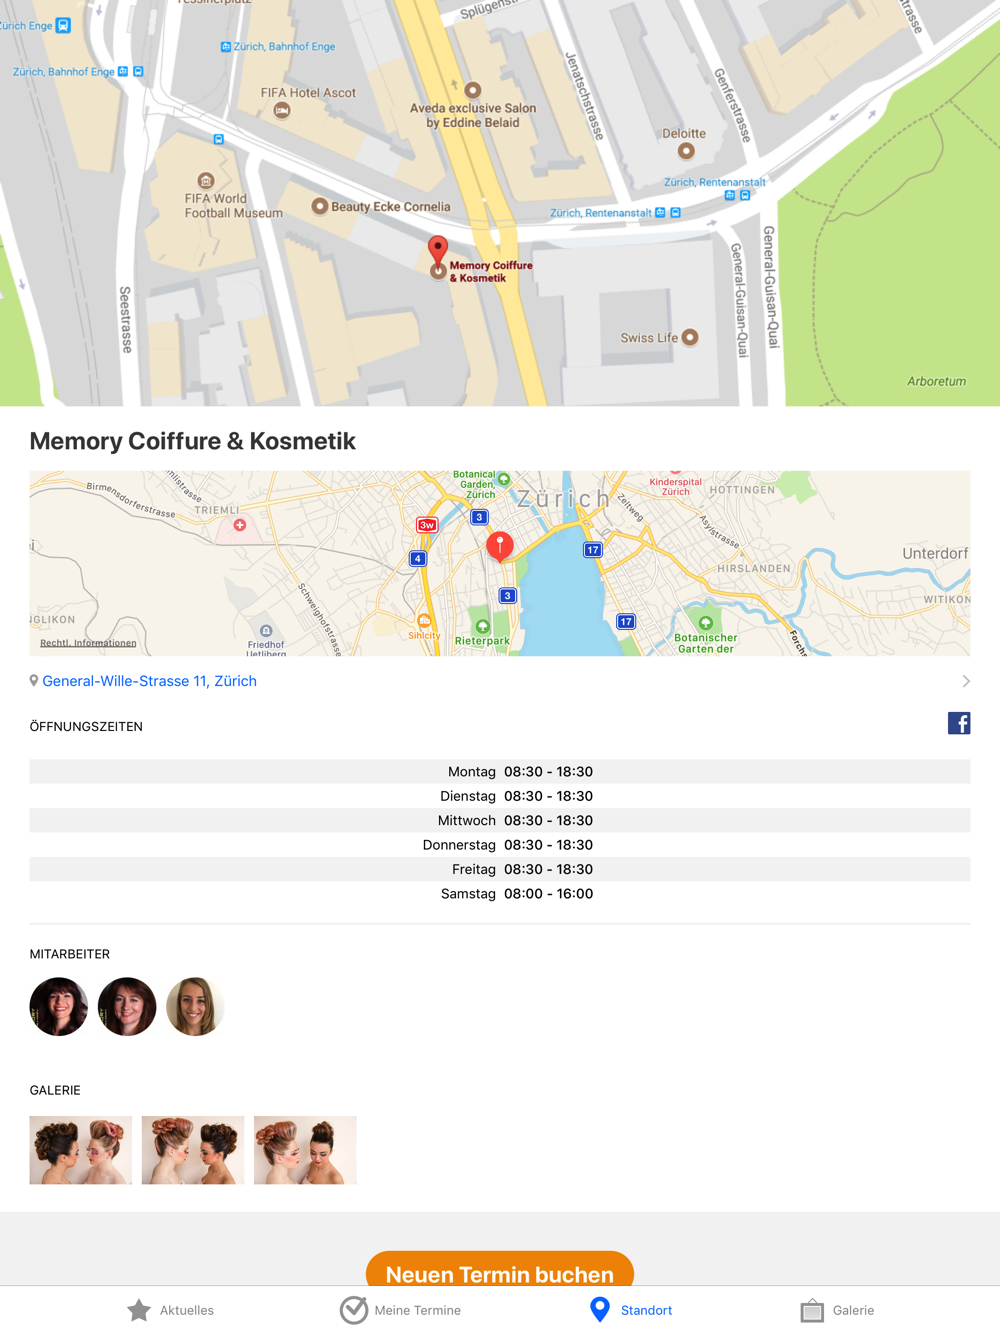
Task: Tap the Botanischer Garten green marker
Action: point(706,623)
